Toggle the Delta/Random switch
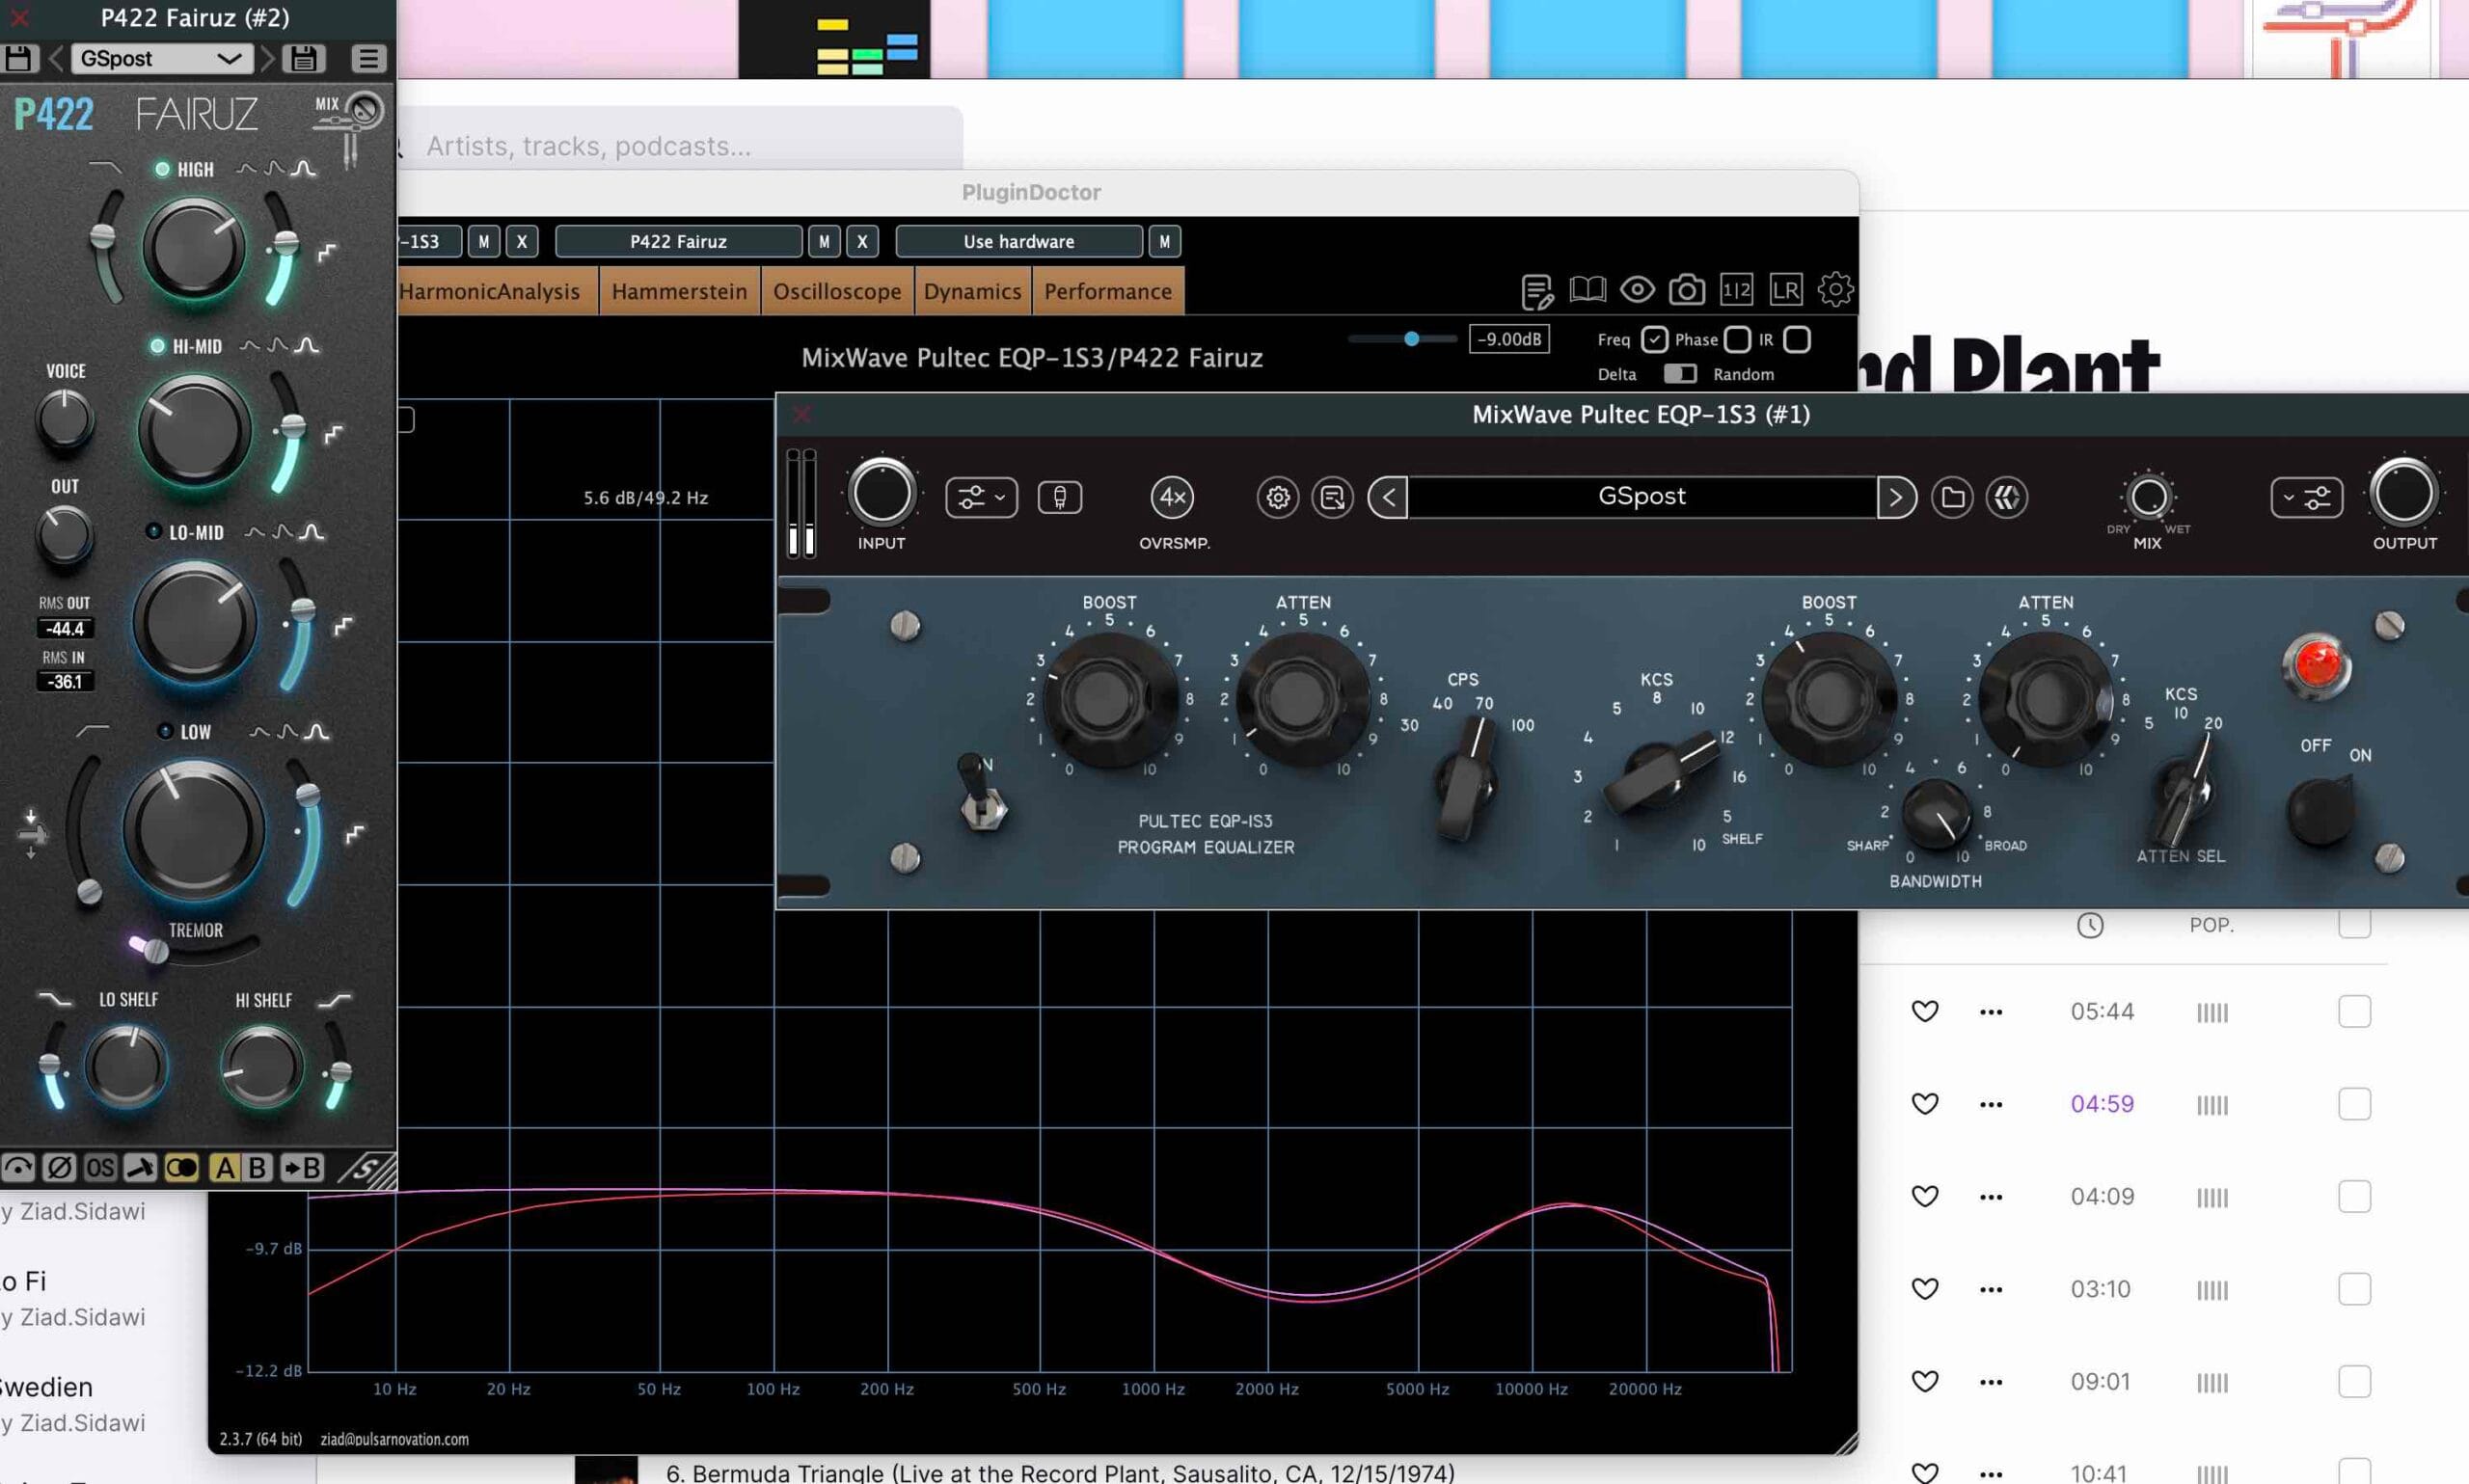Viewport: 2469px width, 1484px height. coord(1679,374)
